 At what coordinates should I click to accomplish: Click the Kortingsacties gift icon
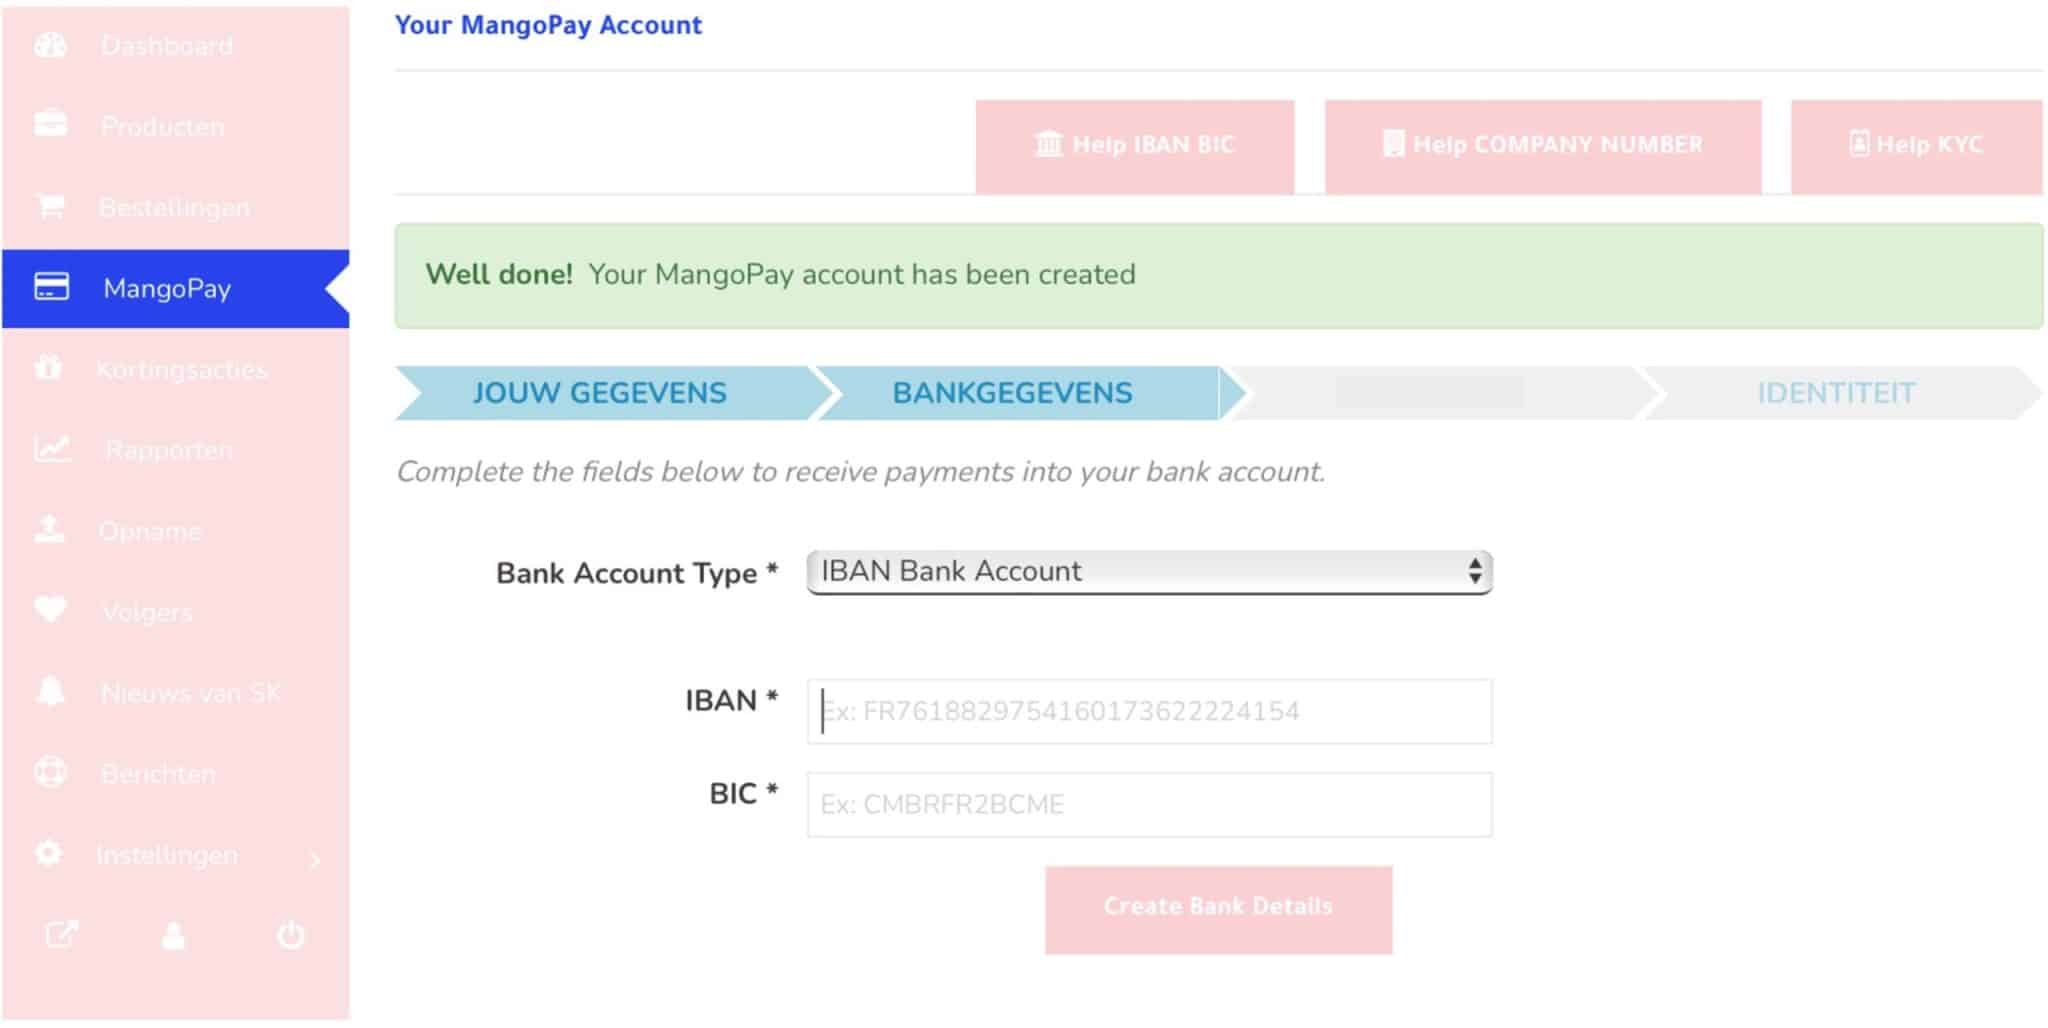(x=48, y=367)
